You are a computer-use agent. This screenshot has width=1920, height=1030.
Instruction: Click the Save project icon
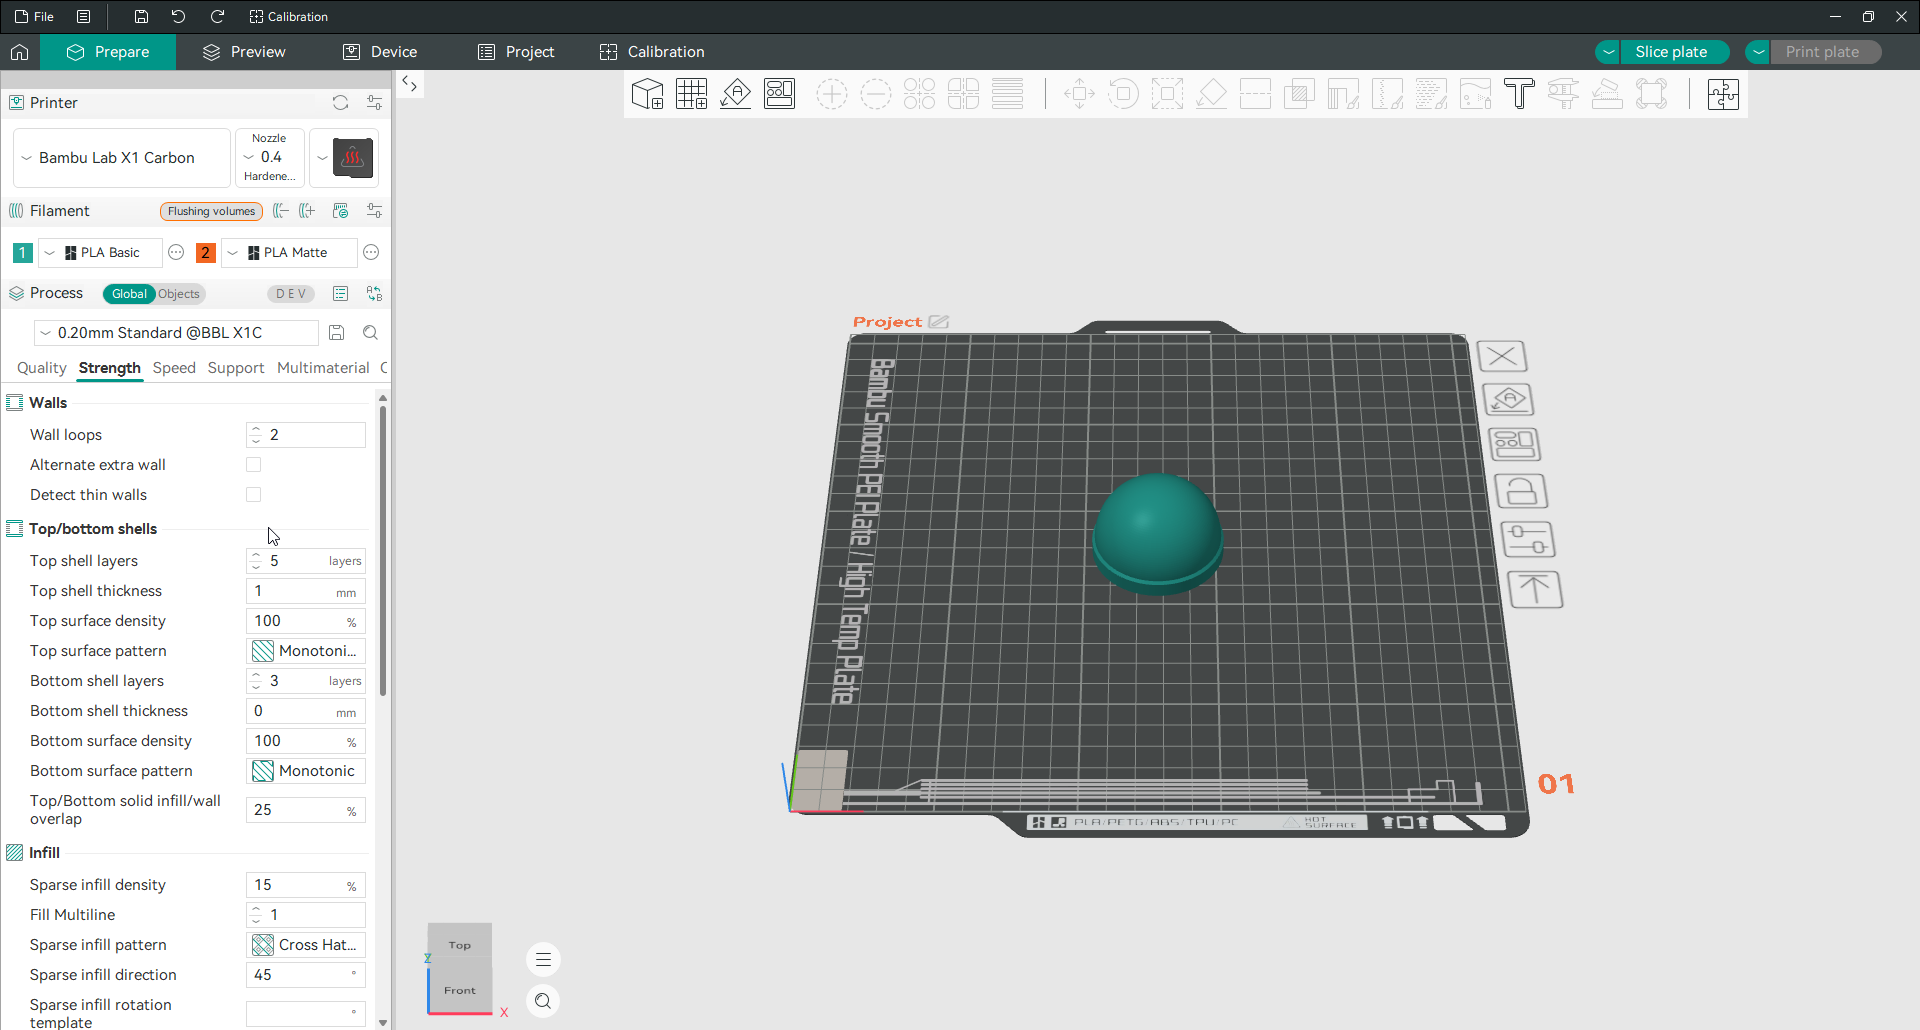coord(141,16)
